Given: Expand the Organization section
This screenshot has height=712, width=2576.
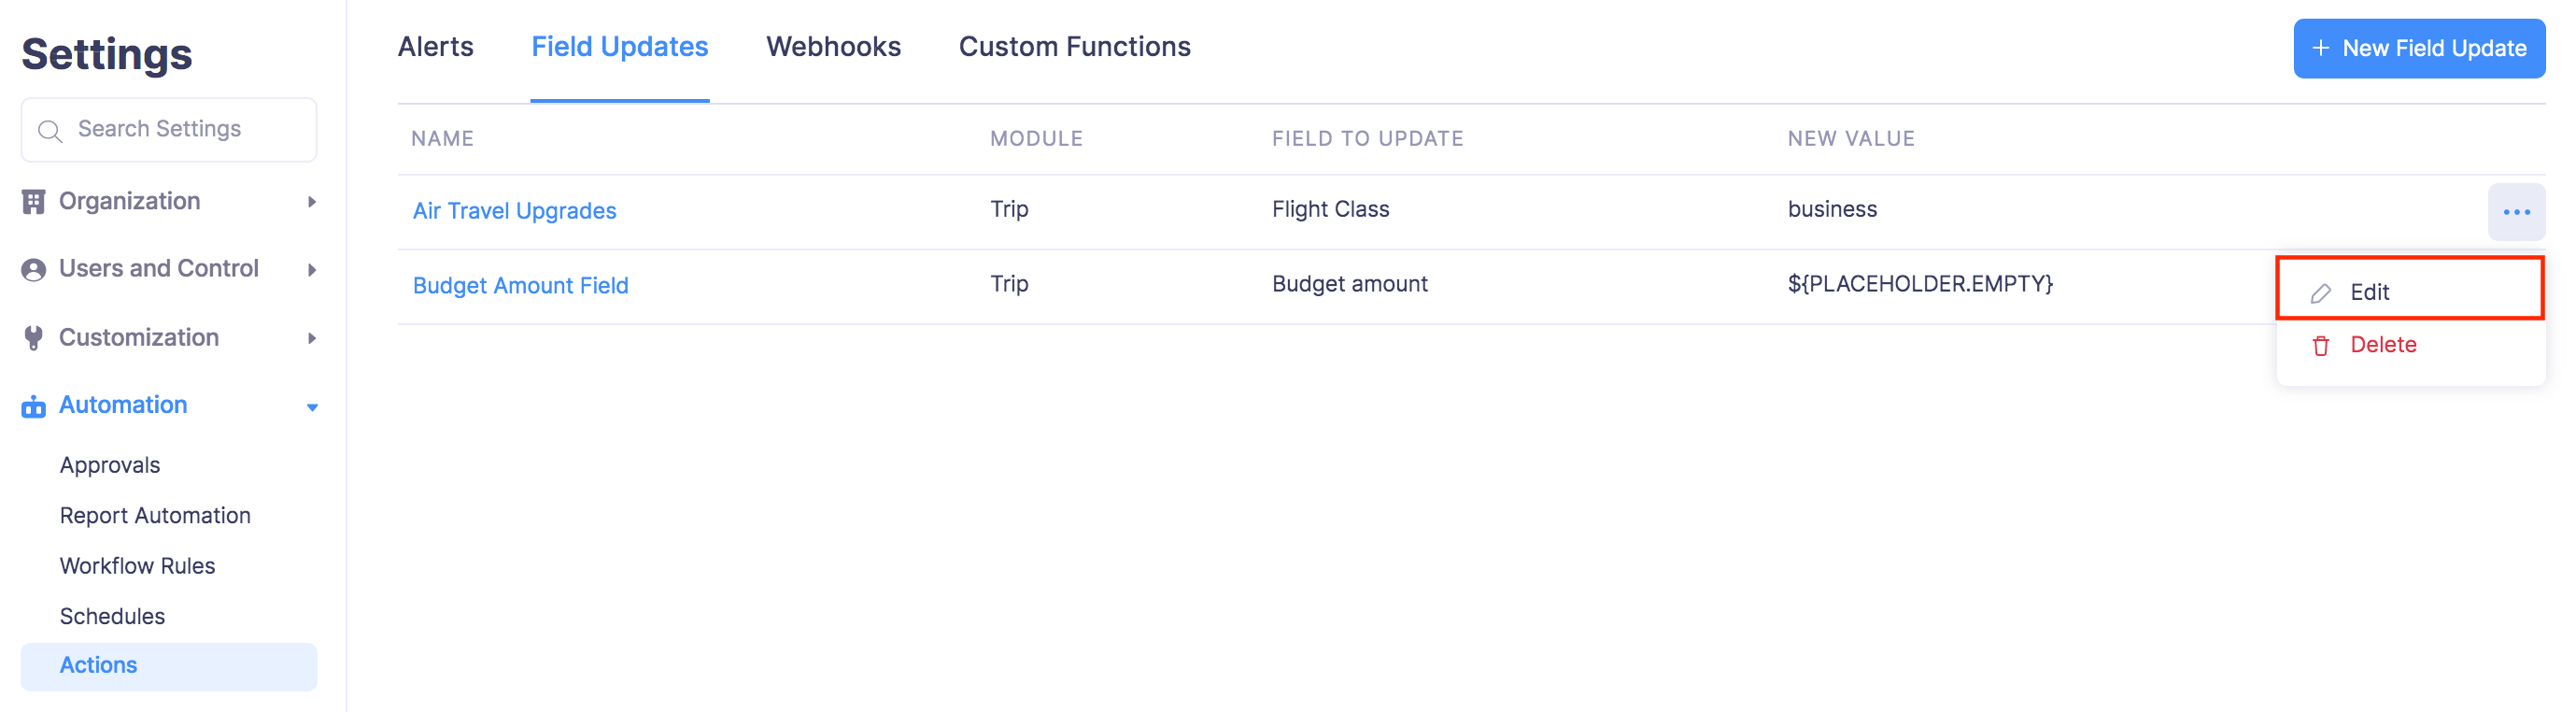Looking at the screenshot, I should [x=311, y=202].
